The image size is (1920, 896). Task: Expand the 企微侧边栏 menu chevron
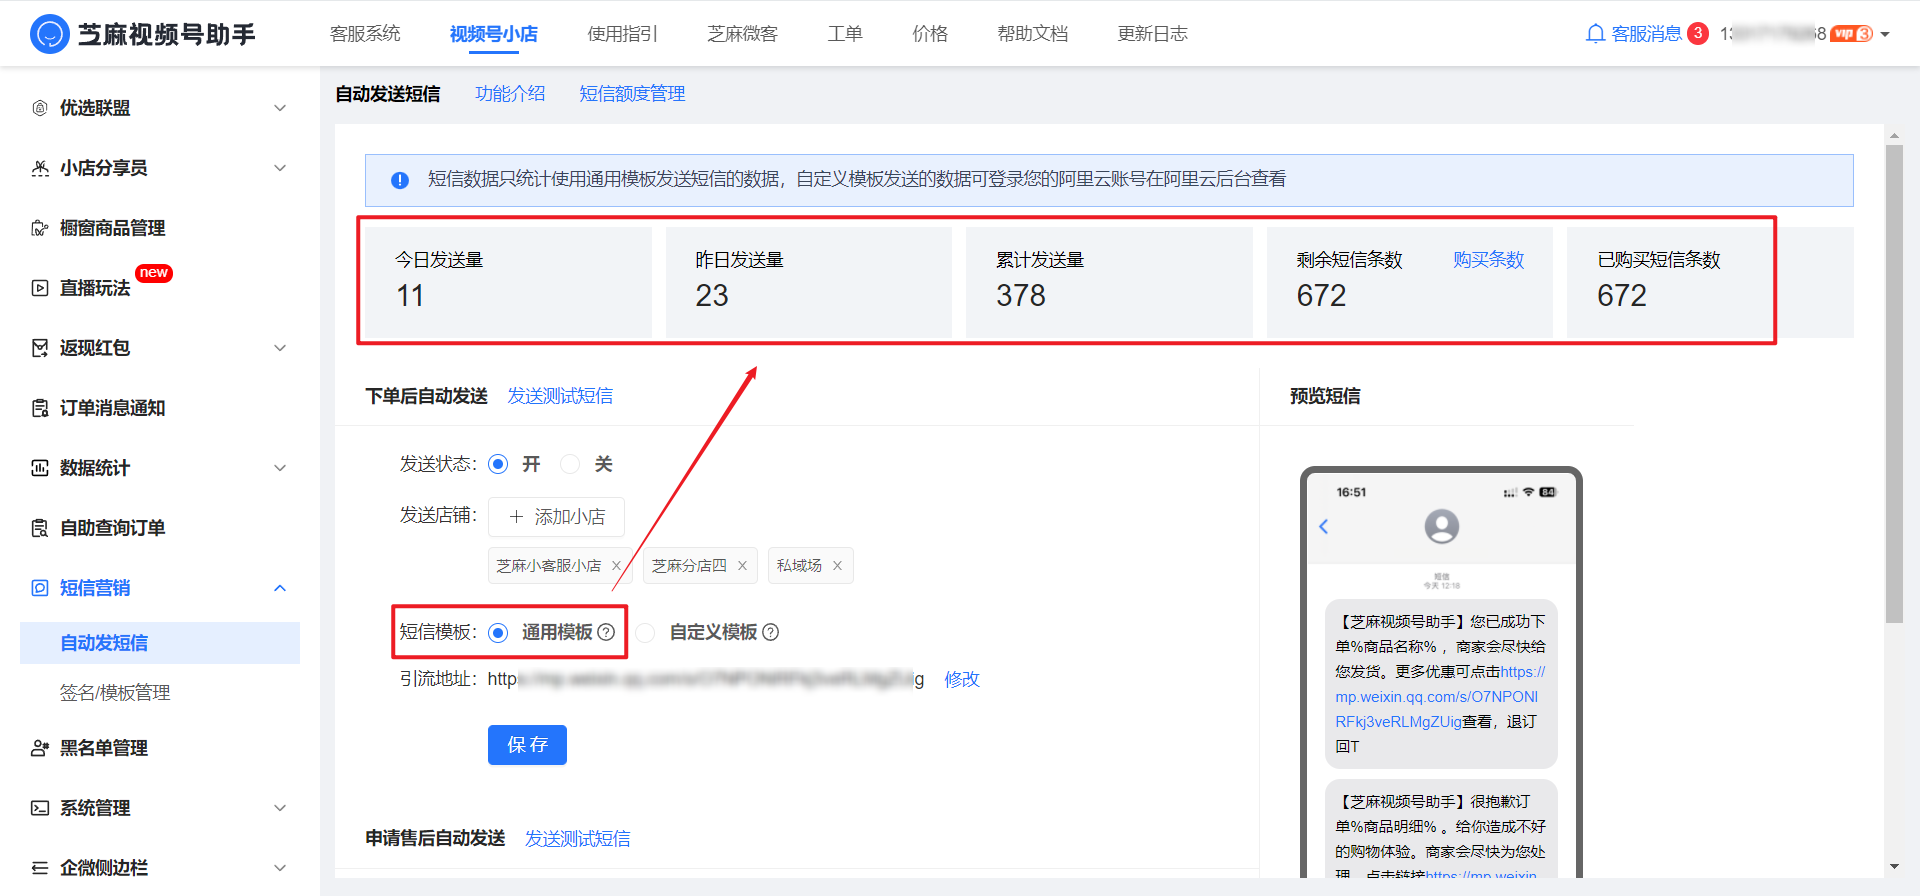click(280, 868)
